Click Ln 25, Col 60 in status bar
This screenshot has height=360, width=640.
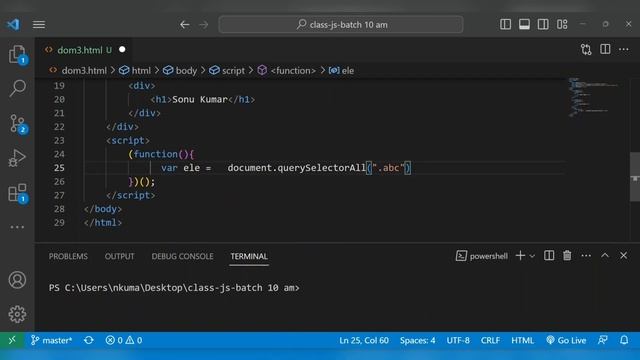[364, 340]
